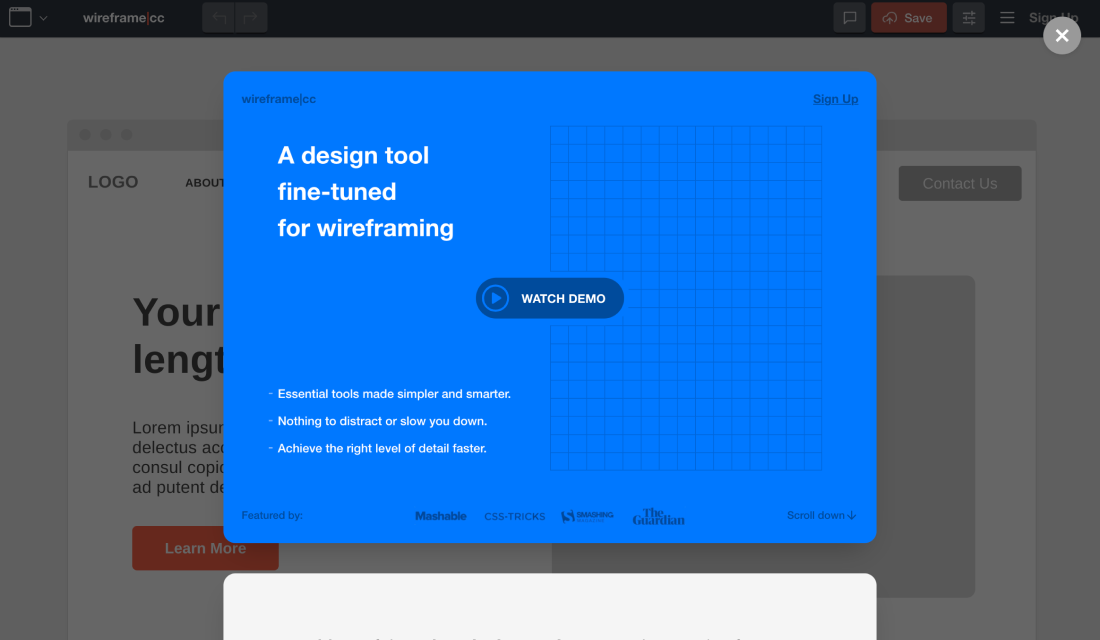Click the grid canvas illustration in the modal

point(685,298)
